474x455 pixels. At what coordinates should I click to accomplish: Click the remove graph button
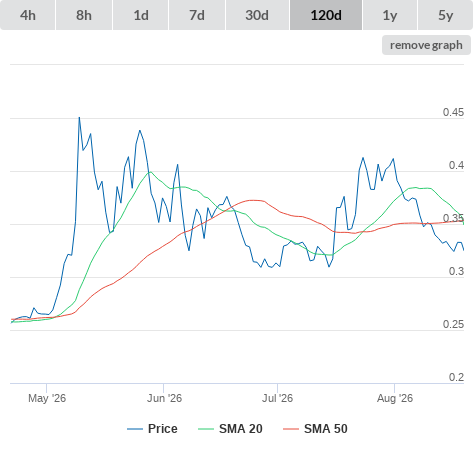[x=426, y=45]
